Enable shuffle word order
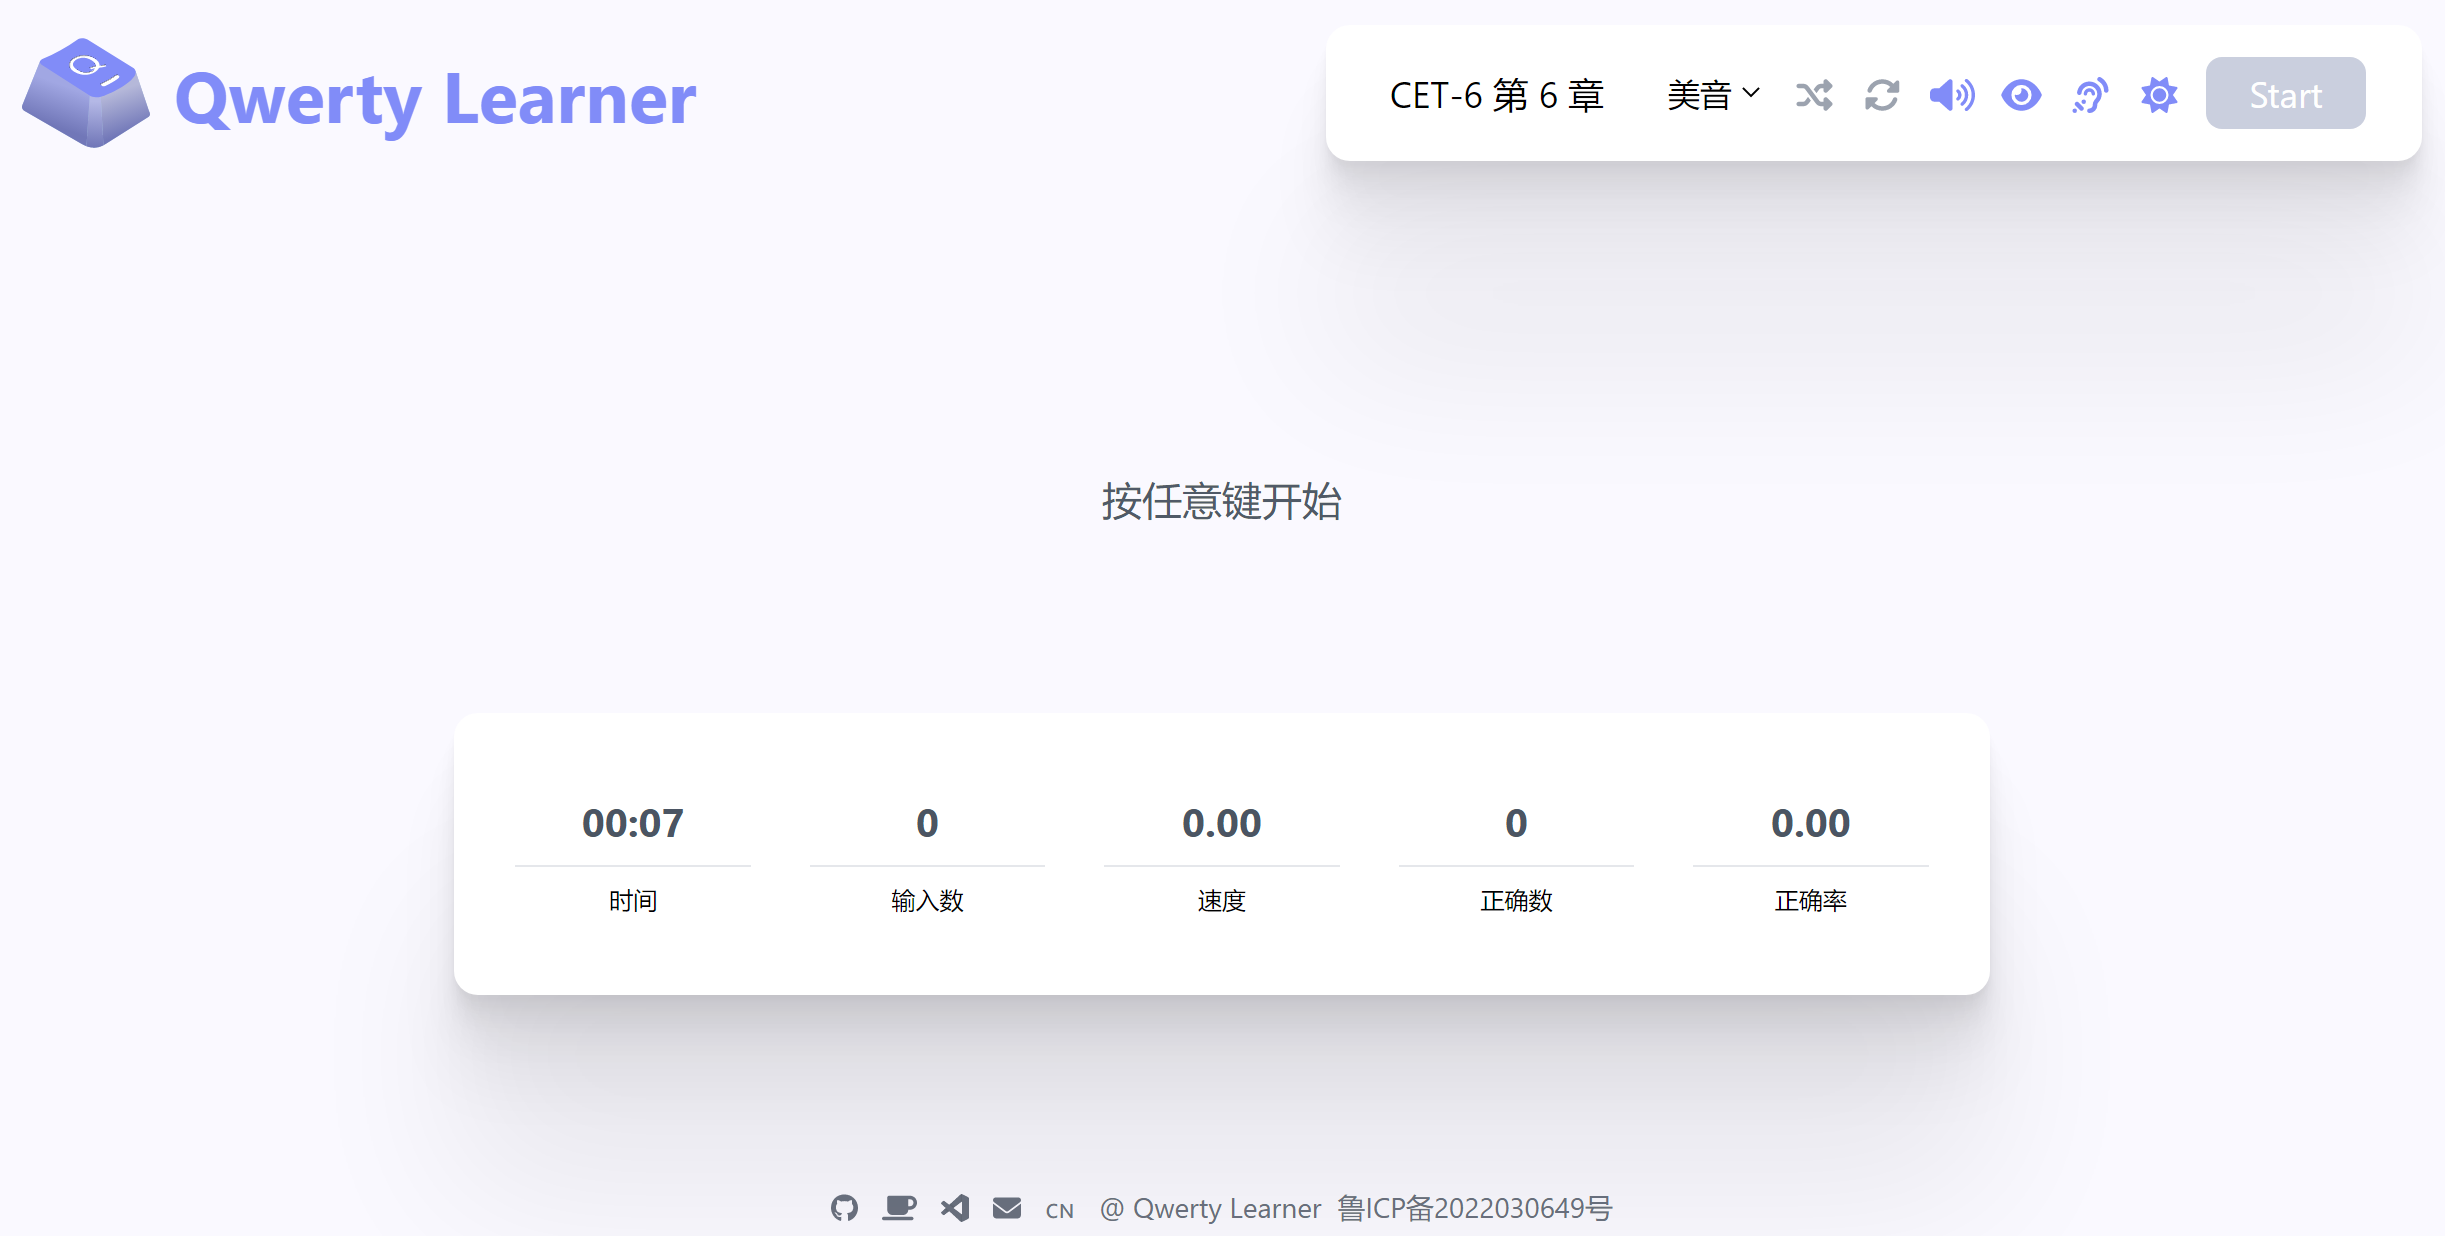 click(1813, 95)
